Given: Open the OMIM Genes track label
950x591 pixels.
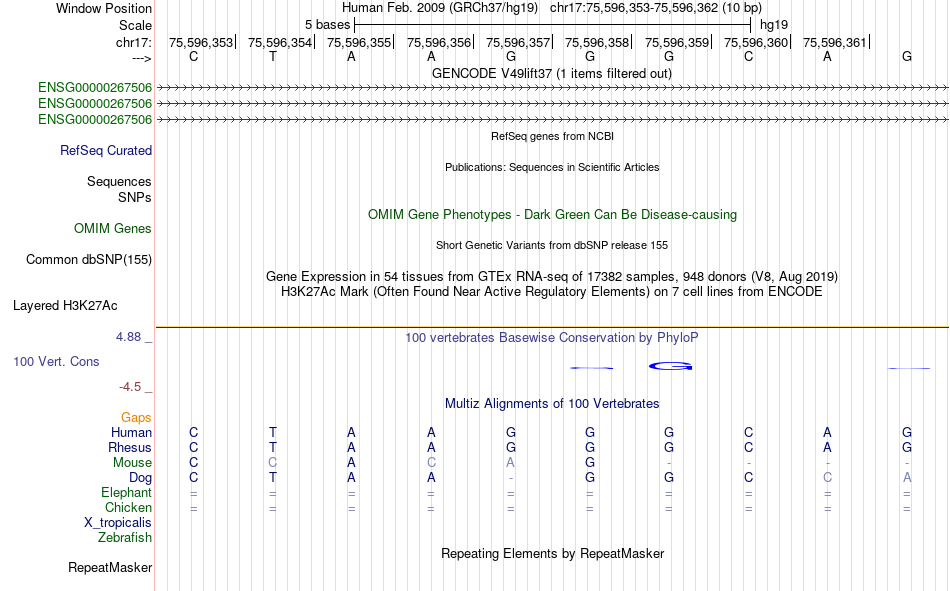Looking at the screenshot, I should point(113,229).
